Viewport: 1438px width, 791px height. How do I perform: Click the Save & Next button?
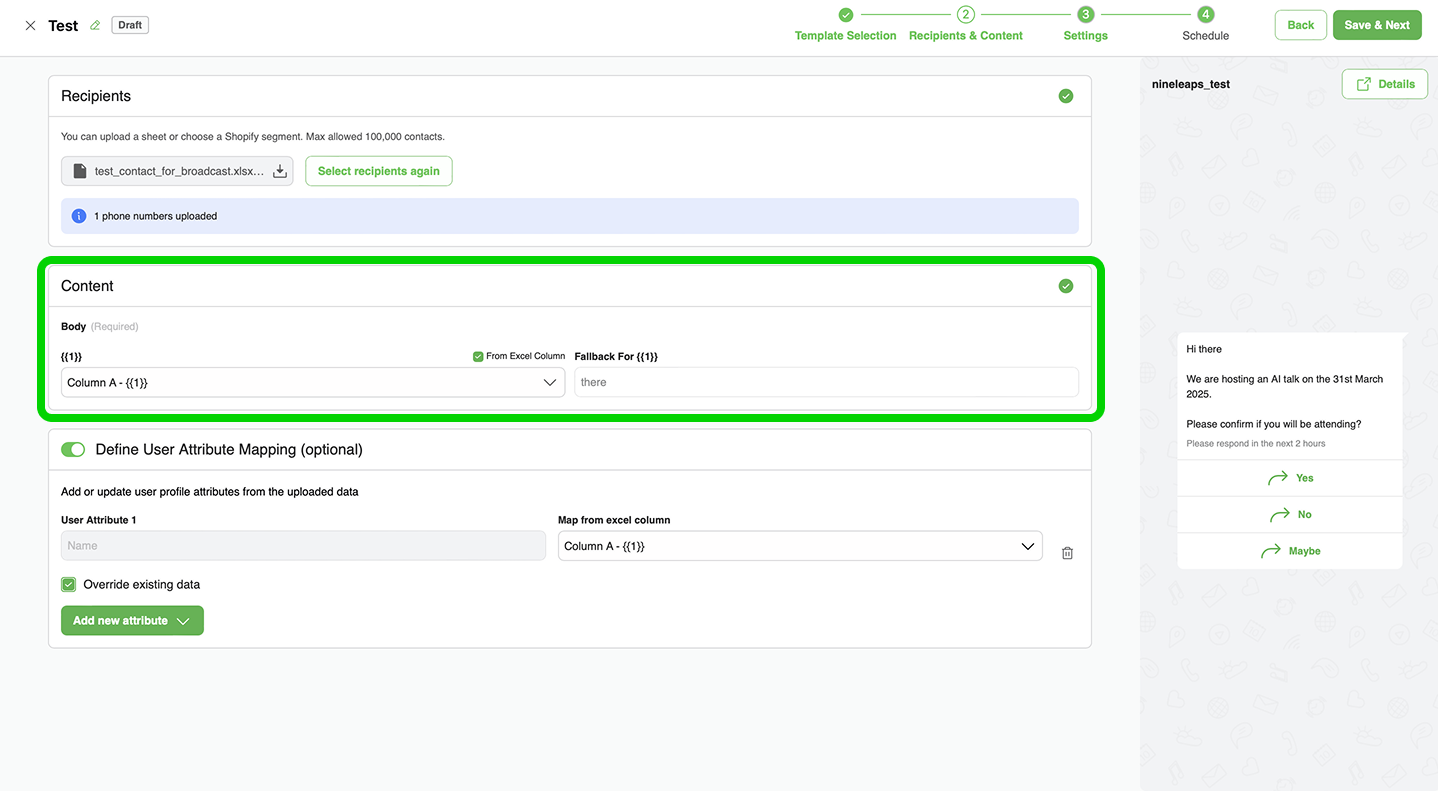point(1376,25)
